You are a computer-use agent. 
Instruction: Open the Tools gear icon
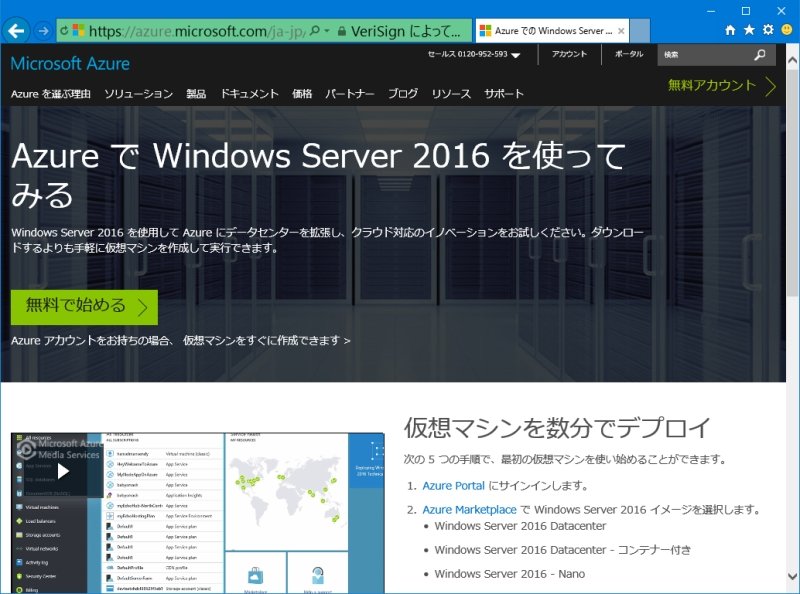coord(768,30)
